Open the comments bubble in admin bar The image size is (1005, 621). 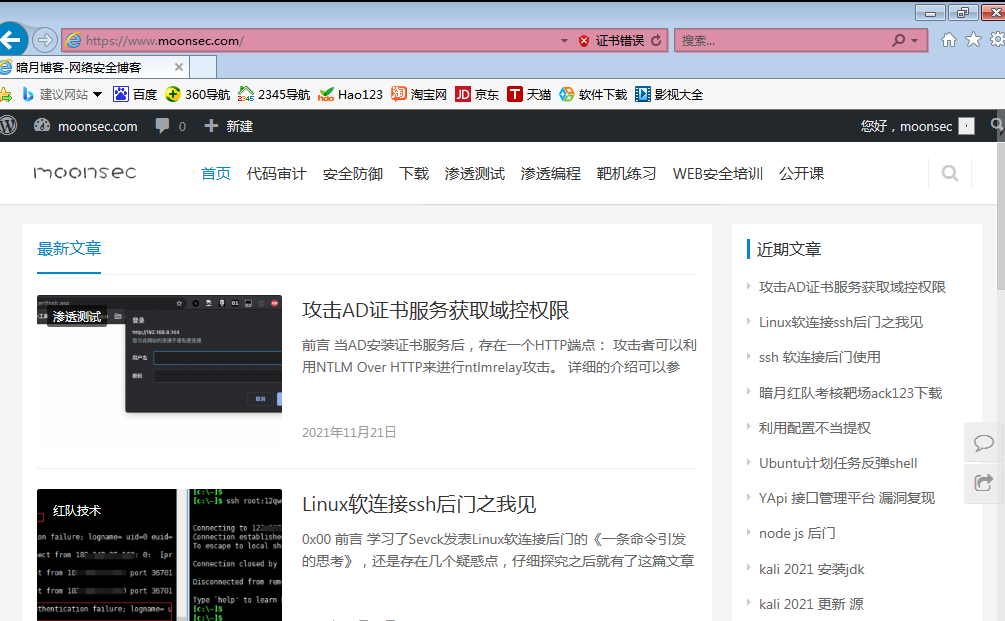(x=170, y=126)
